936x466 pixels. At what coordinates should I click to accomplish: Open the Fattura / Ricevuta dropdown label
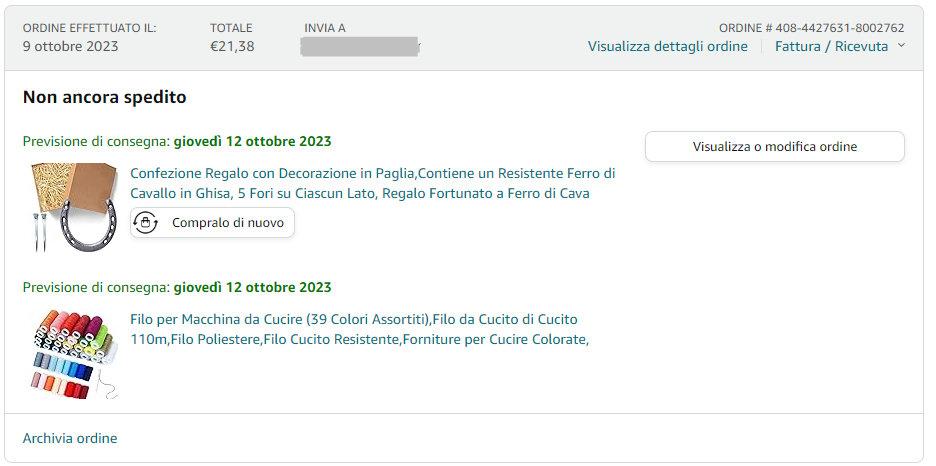pyautogui.click(x=831, y=46)
